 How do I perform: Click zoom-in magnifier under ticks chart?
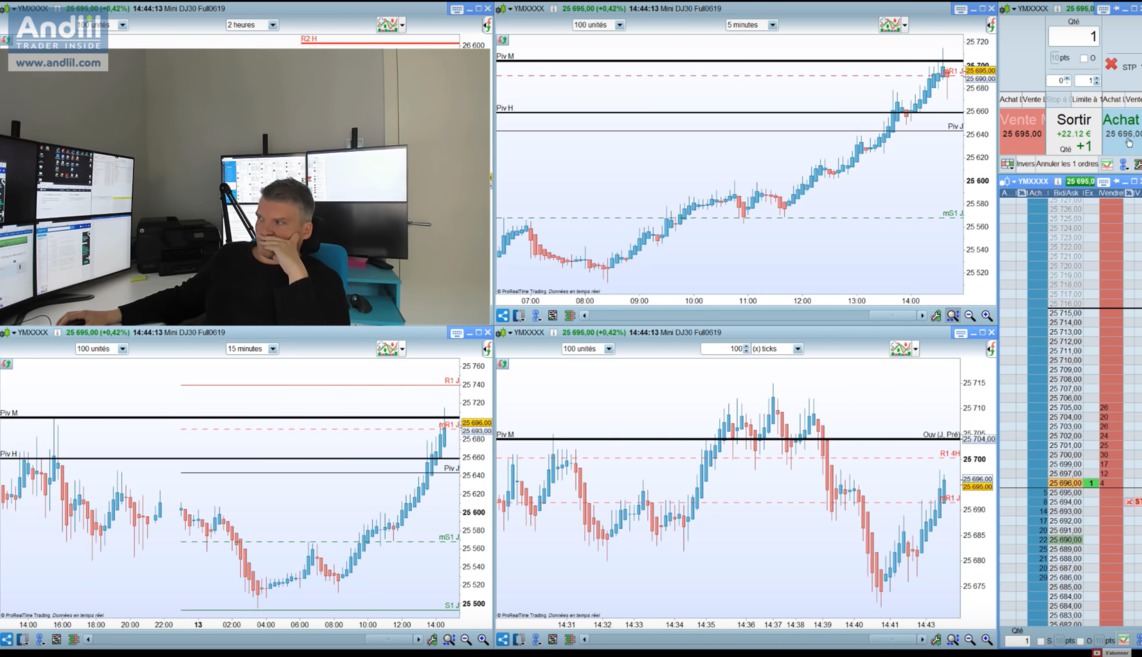click(987, 640)
